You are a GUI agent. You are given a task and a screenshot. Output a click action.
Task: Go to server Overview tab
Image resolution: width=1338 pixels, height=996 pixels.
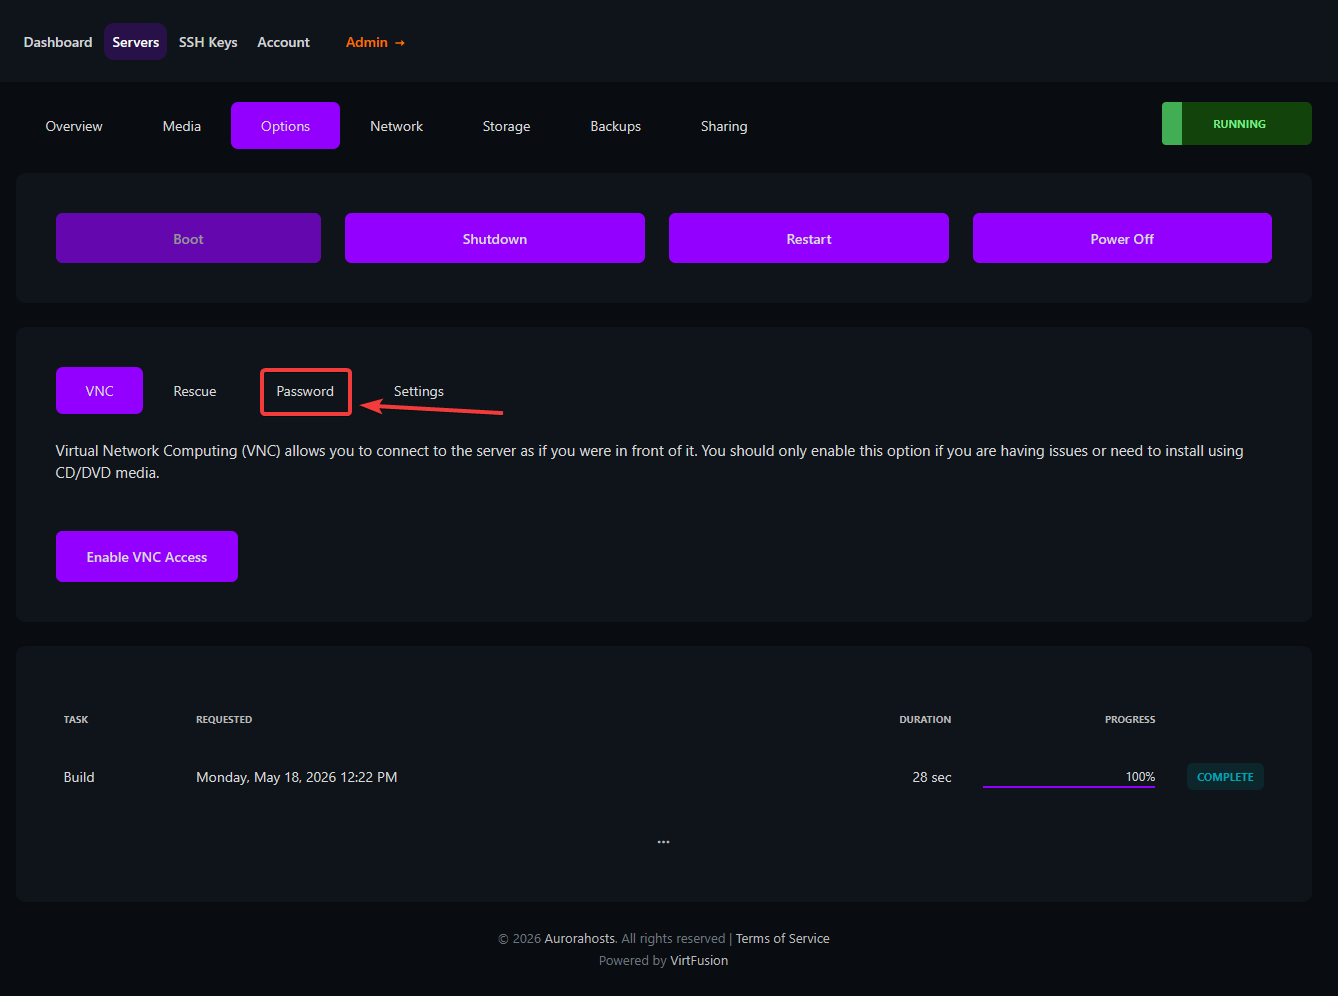pyautogui.click(x=74, y=126)
